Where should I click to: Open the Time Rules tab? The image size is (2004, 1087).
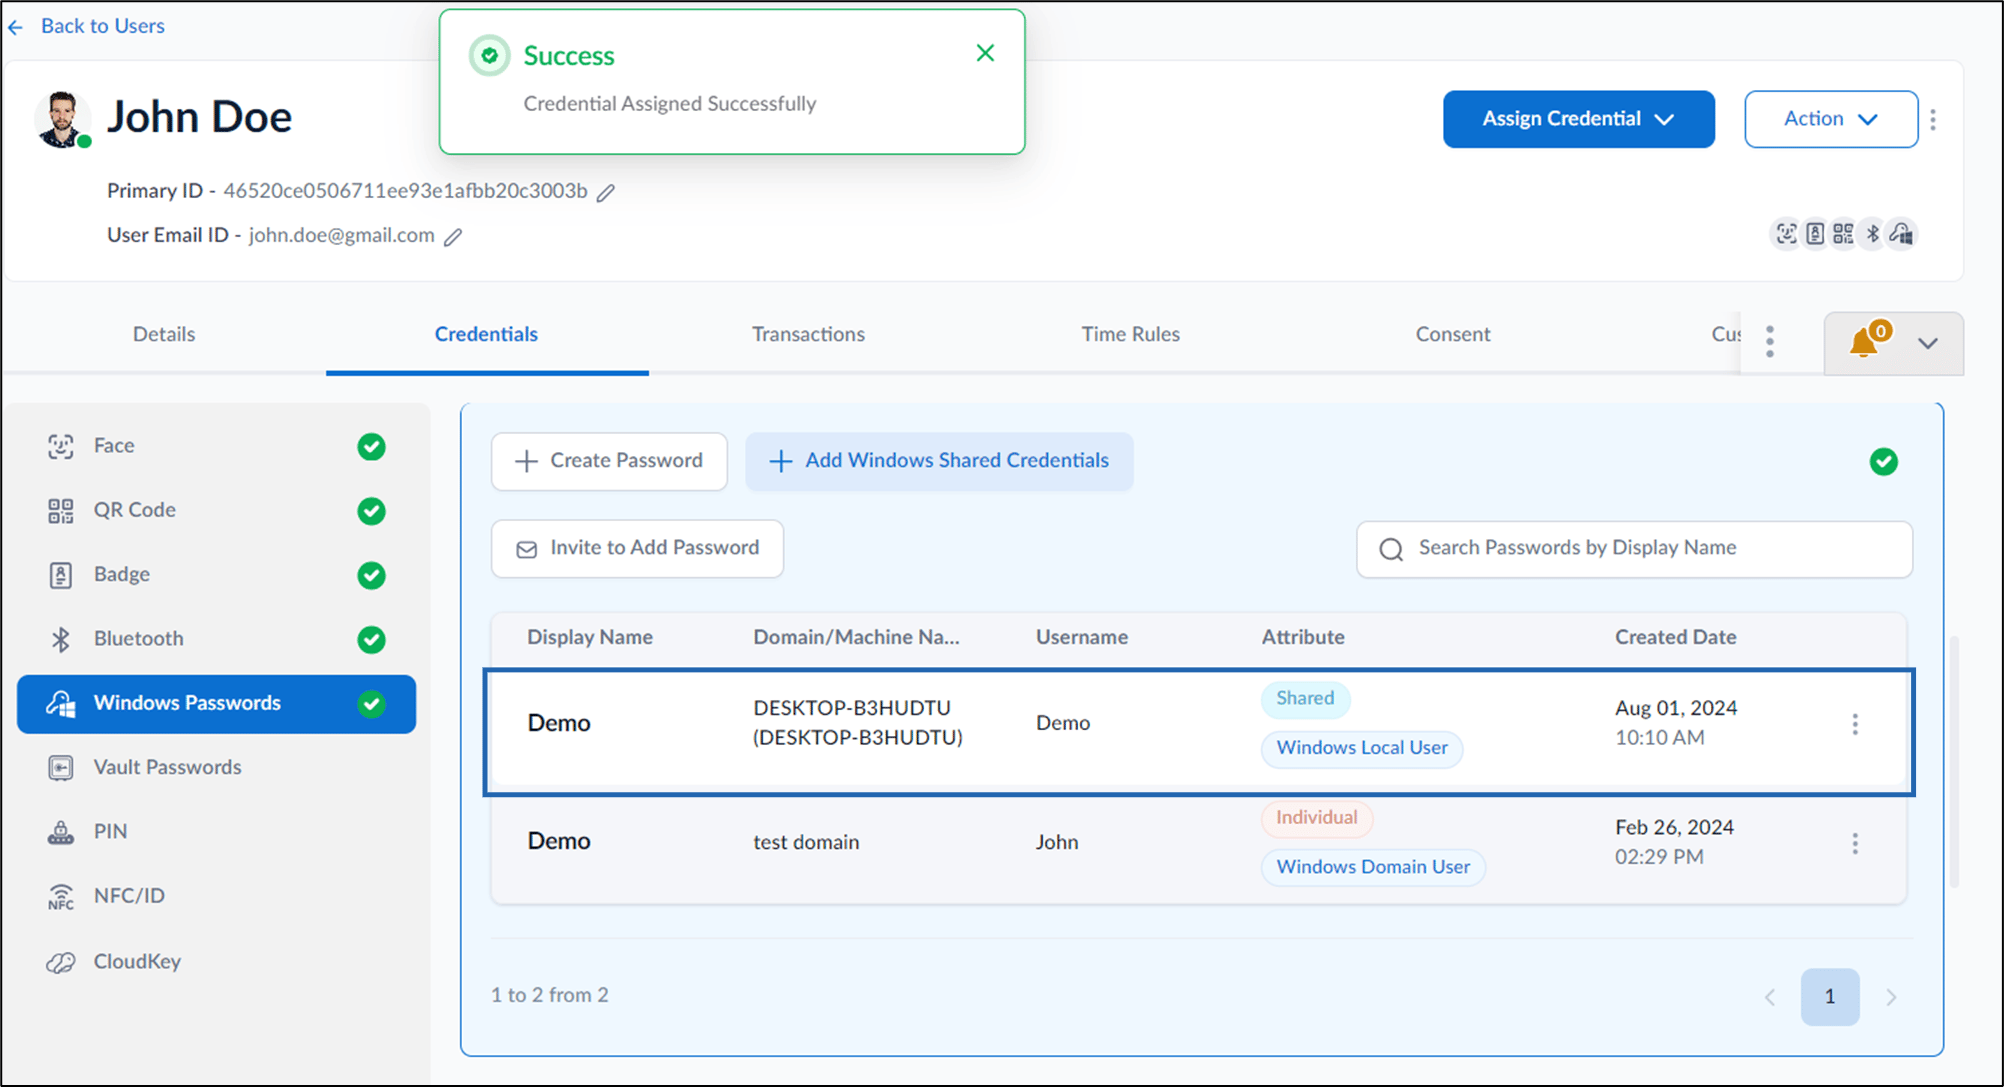click(1130, 334)
